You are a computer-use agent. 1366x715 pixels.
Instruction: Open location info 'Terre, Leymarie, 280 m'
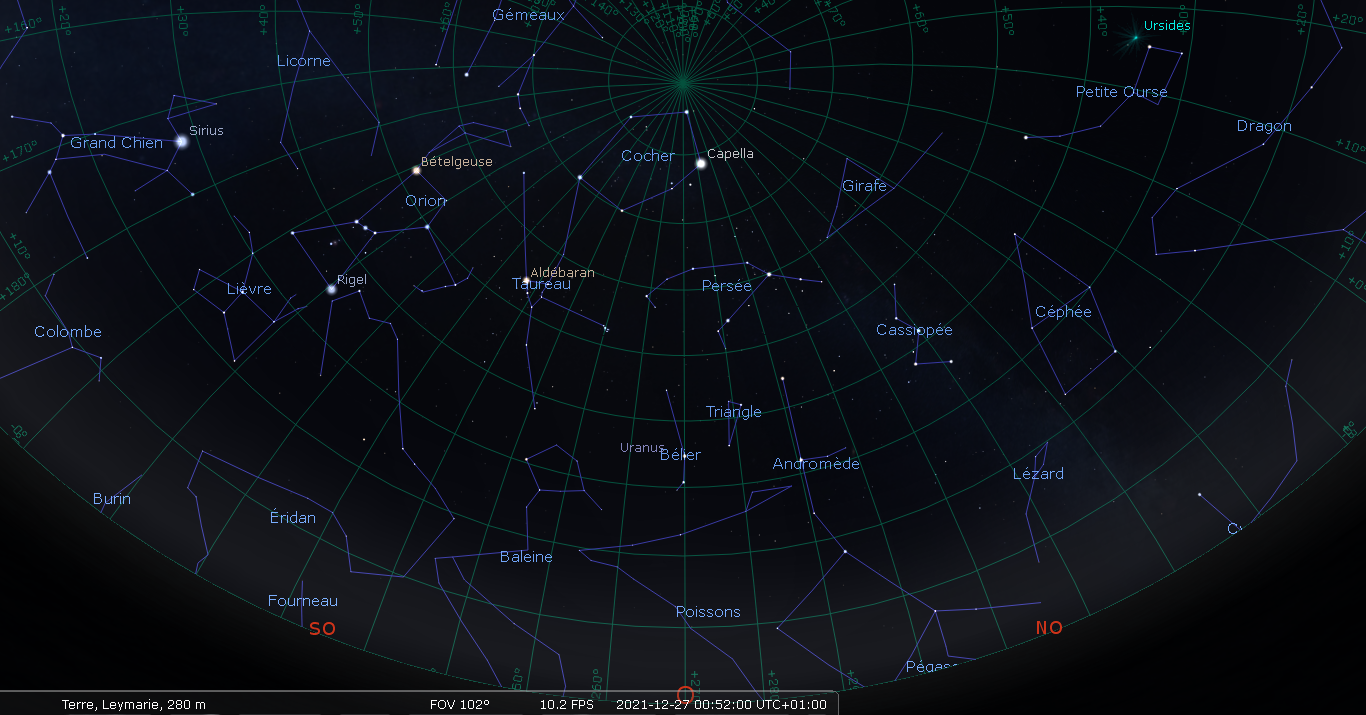point(134,704)
